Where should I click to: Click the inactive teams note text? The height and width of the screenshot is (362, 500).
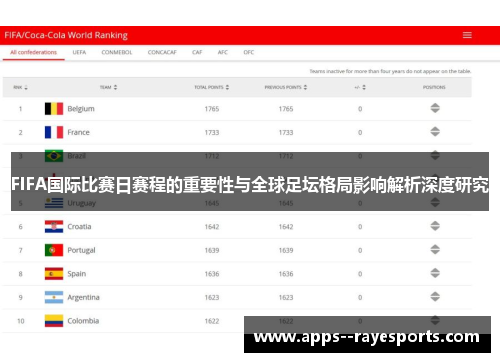(x=390, y=71)
